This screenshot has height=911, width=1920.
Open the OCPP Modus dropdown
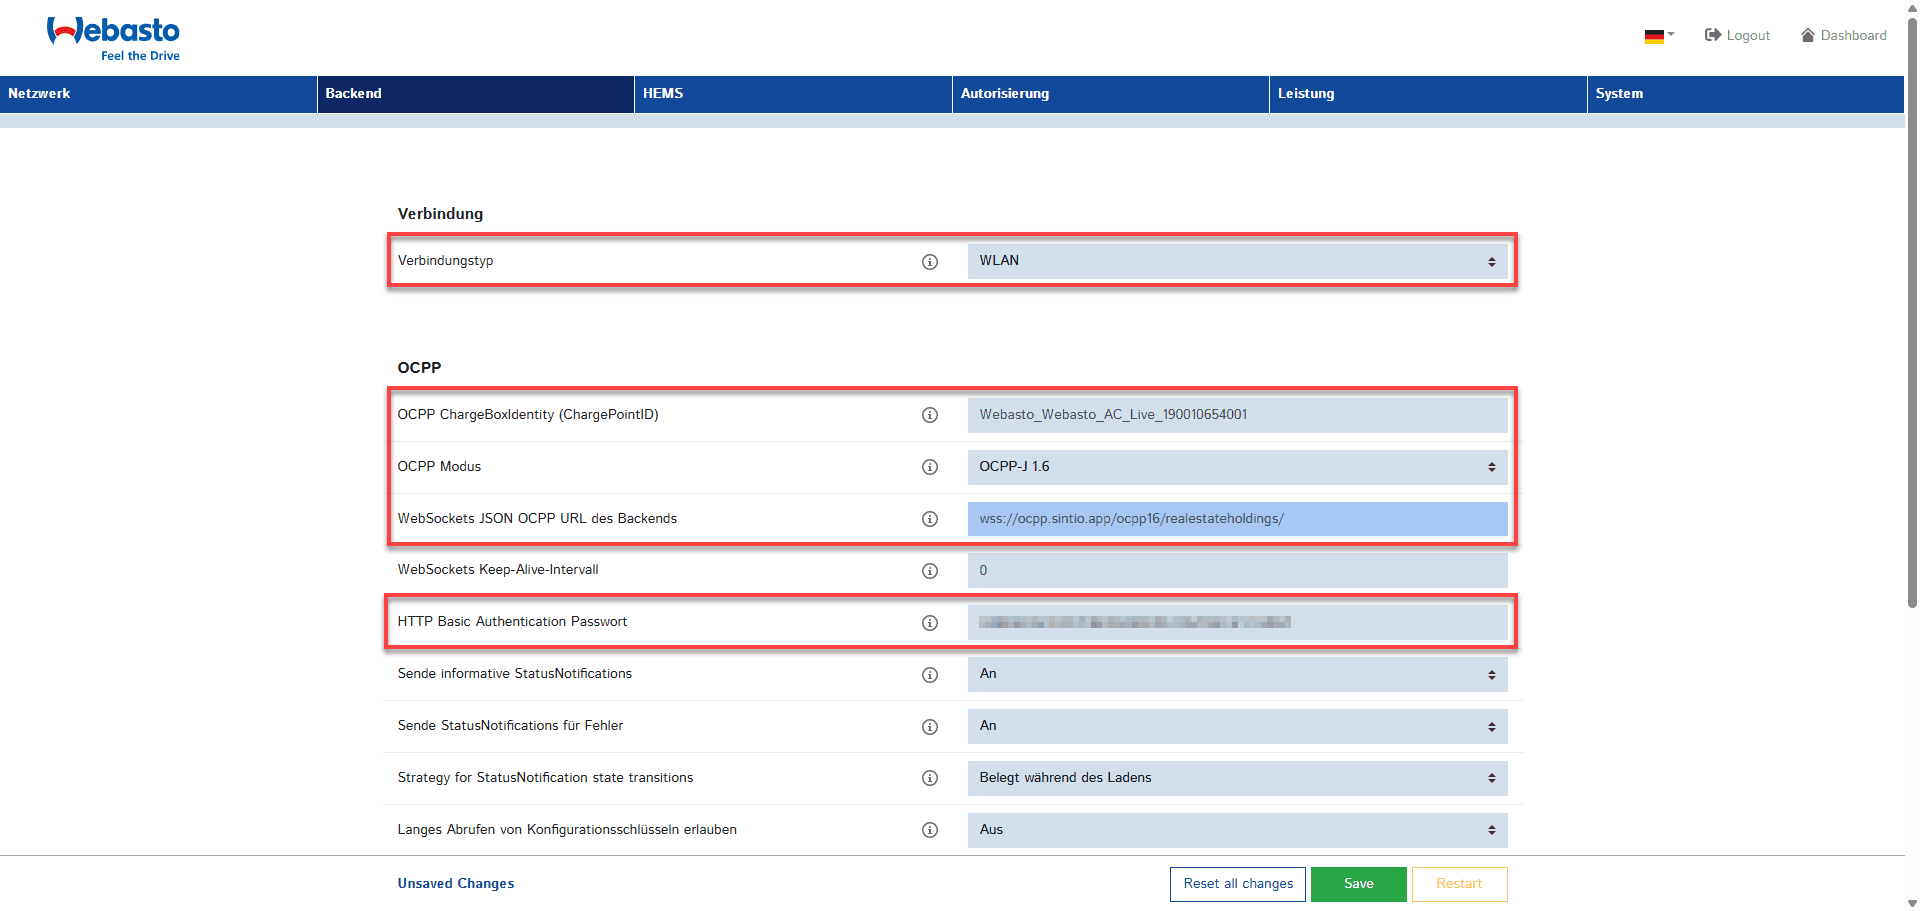coord(1237,467)
